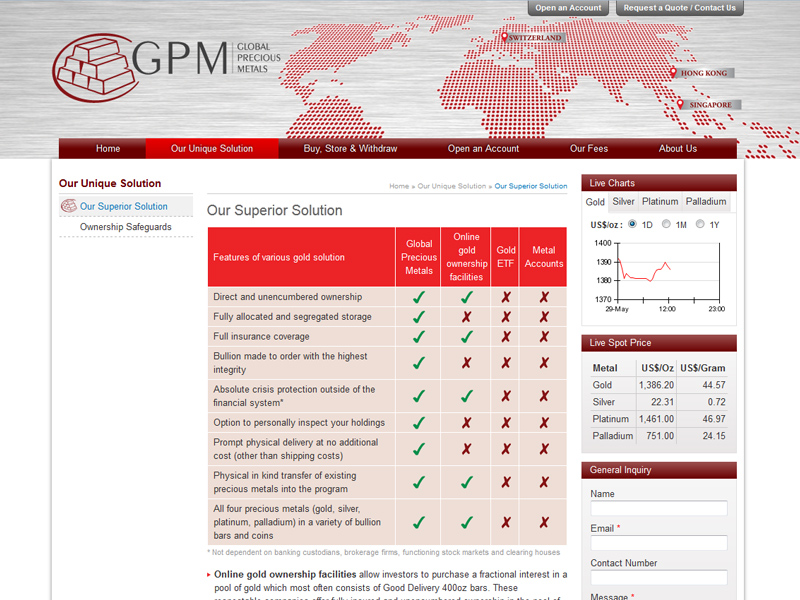Click Fully allocated and segregated storage text
Image resolution: width=800 pixels, height=600 pixels.
pos(292,317)
